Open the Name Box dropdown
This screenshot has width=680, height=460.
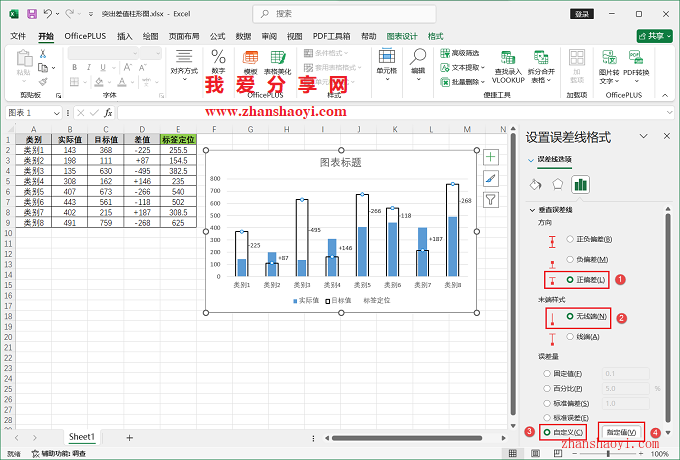click(56, 113)
